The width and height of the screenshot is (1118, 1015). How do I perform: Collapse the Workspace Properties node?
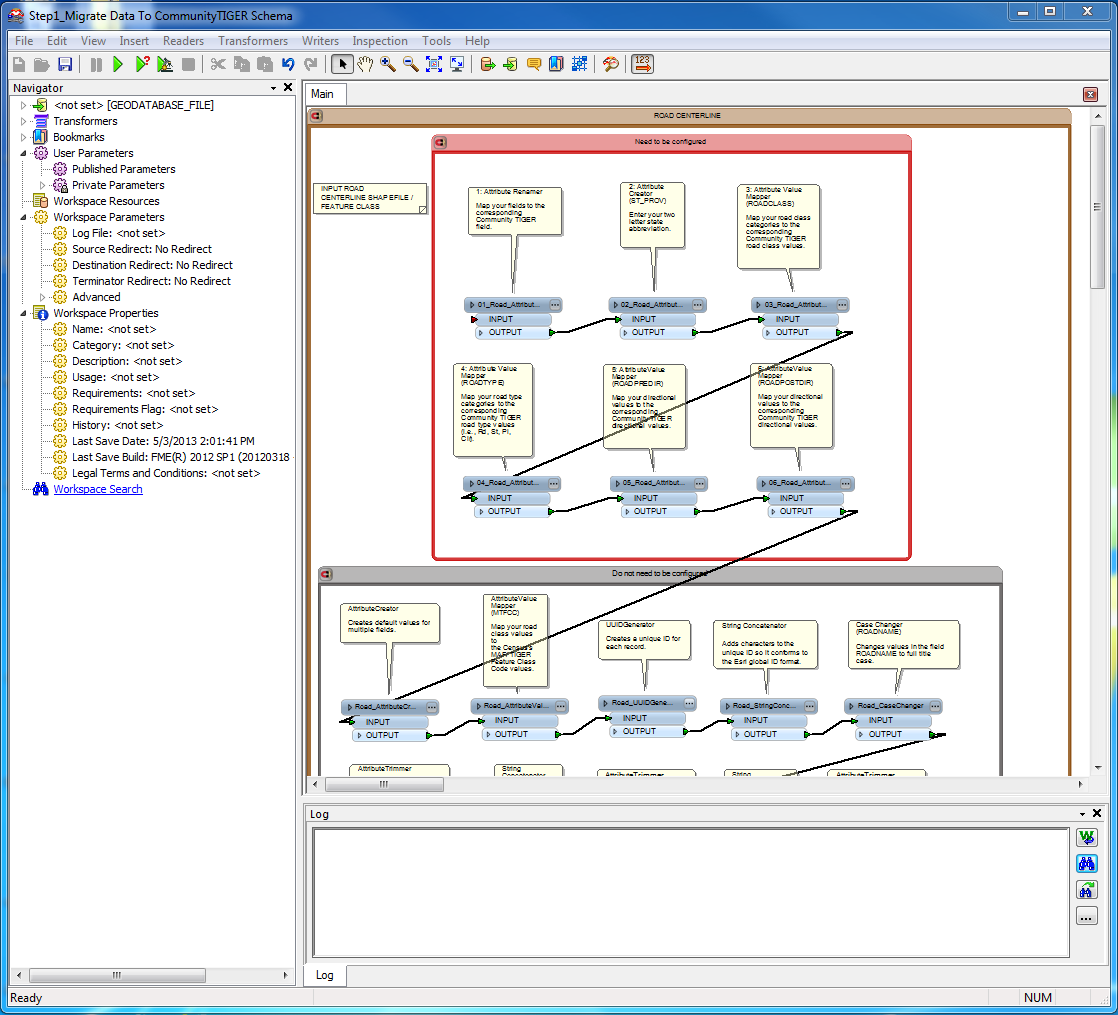pyautogui.click(x=24, y=313)
